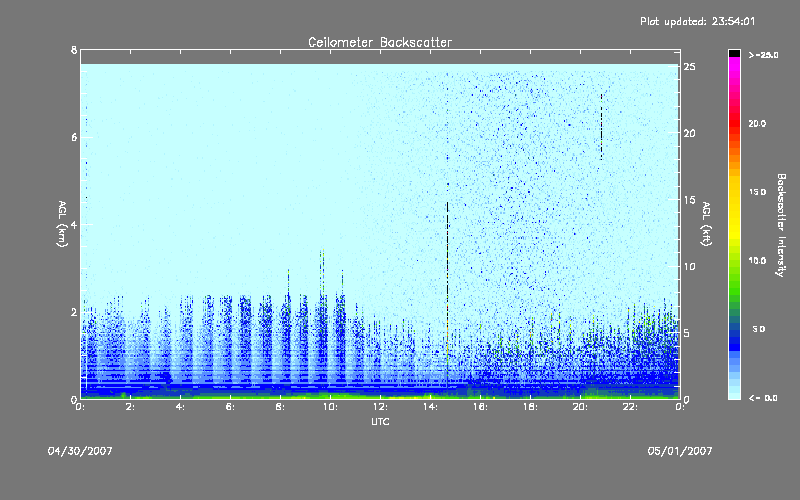Click the right 'AGL (kft)' axis label

click(x=706, y=224)
